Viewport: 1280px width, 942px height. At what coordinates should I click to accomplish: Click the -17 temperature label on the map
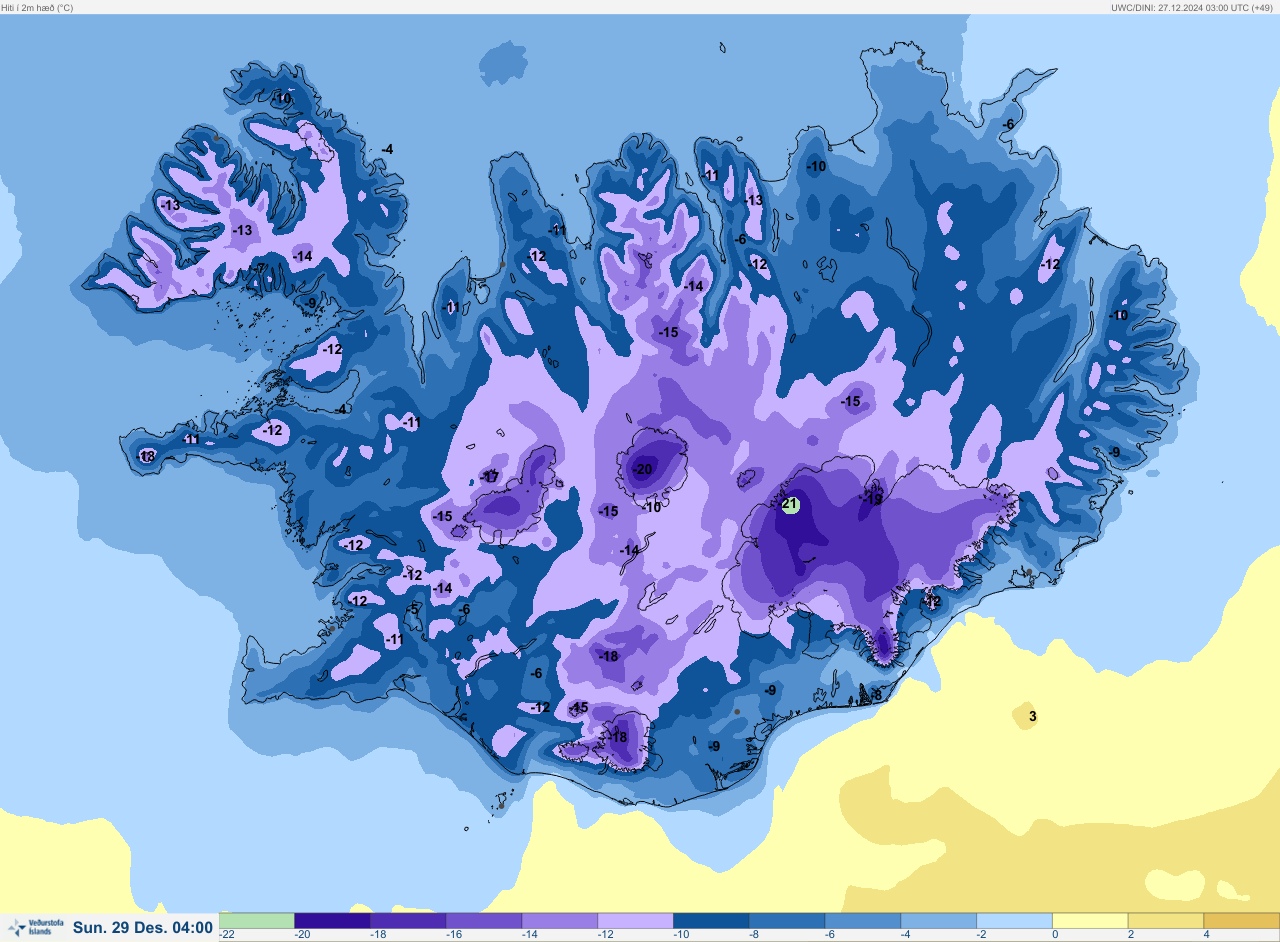[x=488, y=477]
